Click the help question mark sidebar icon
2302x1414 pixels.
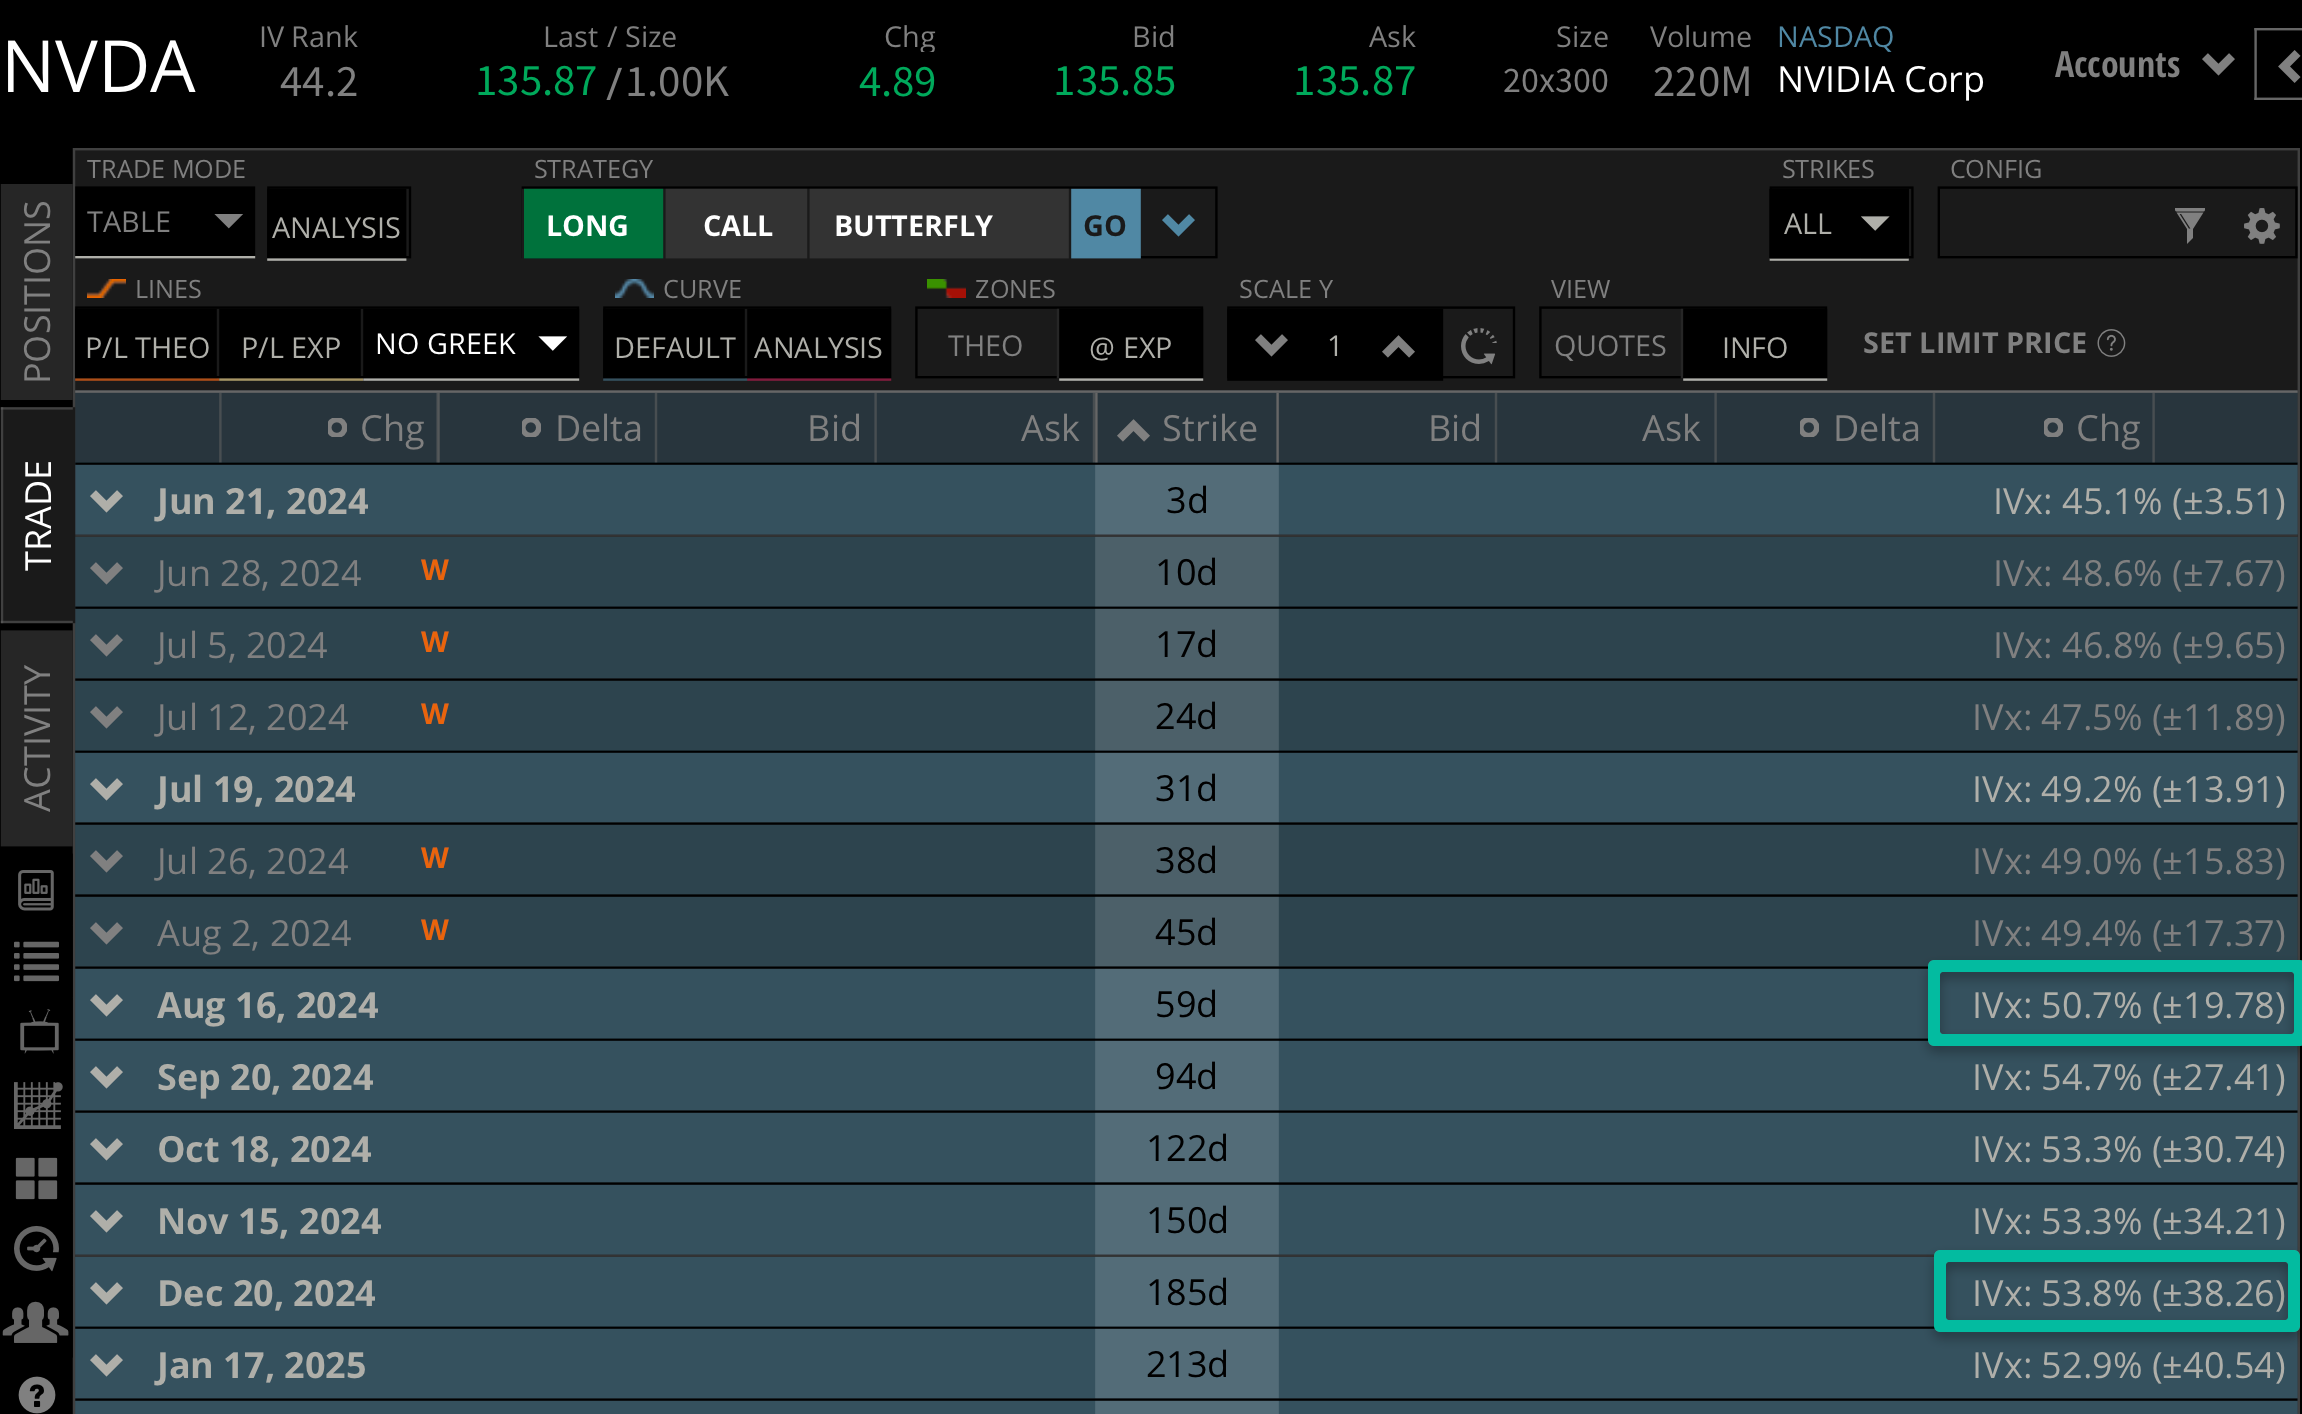[x=36, y=1394]
